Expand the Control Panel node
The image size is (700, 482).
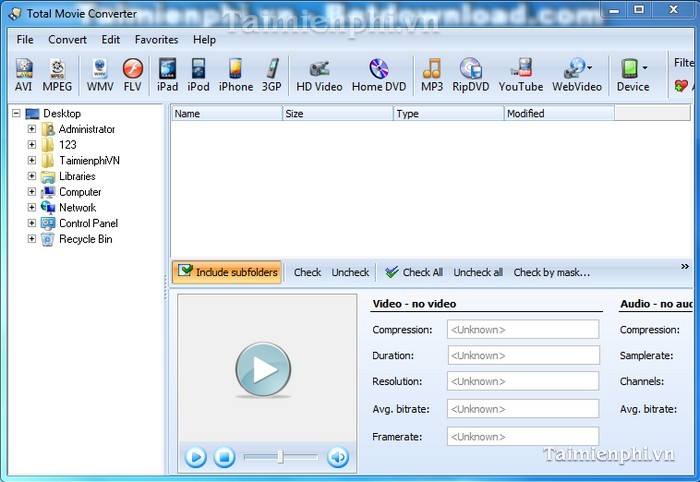click(32, 223)
